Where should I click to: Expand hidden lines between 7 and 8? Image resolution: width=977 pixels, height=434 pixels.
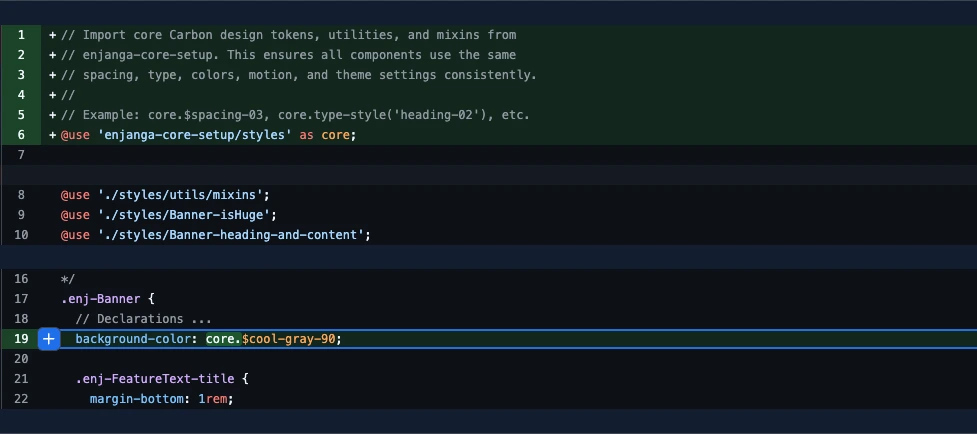[488, 175]
